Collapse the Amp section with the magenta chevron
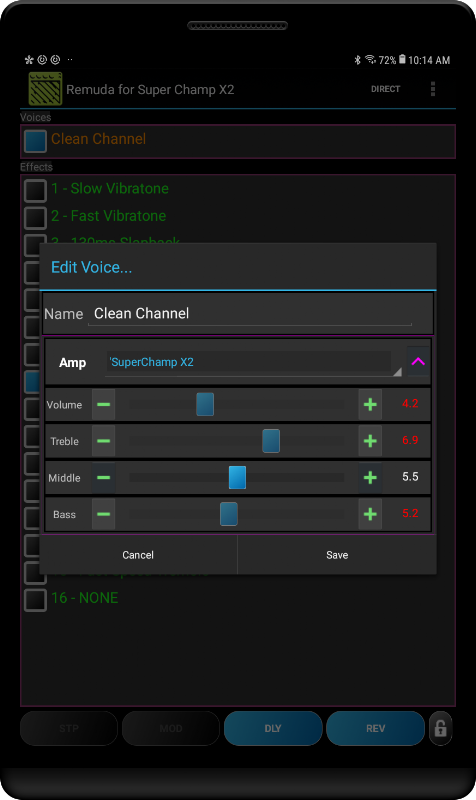The image size is (476, 800). tap(418, 362)
